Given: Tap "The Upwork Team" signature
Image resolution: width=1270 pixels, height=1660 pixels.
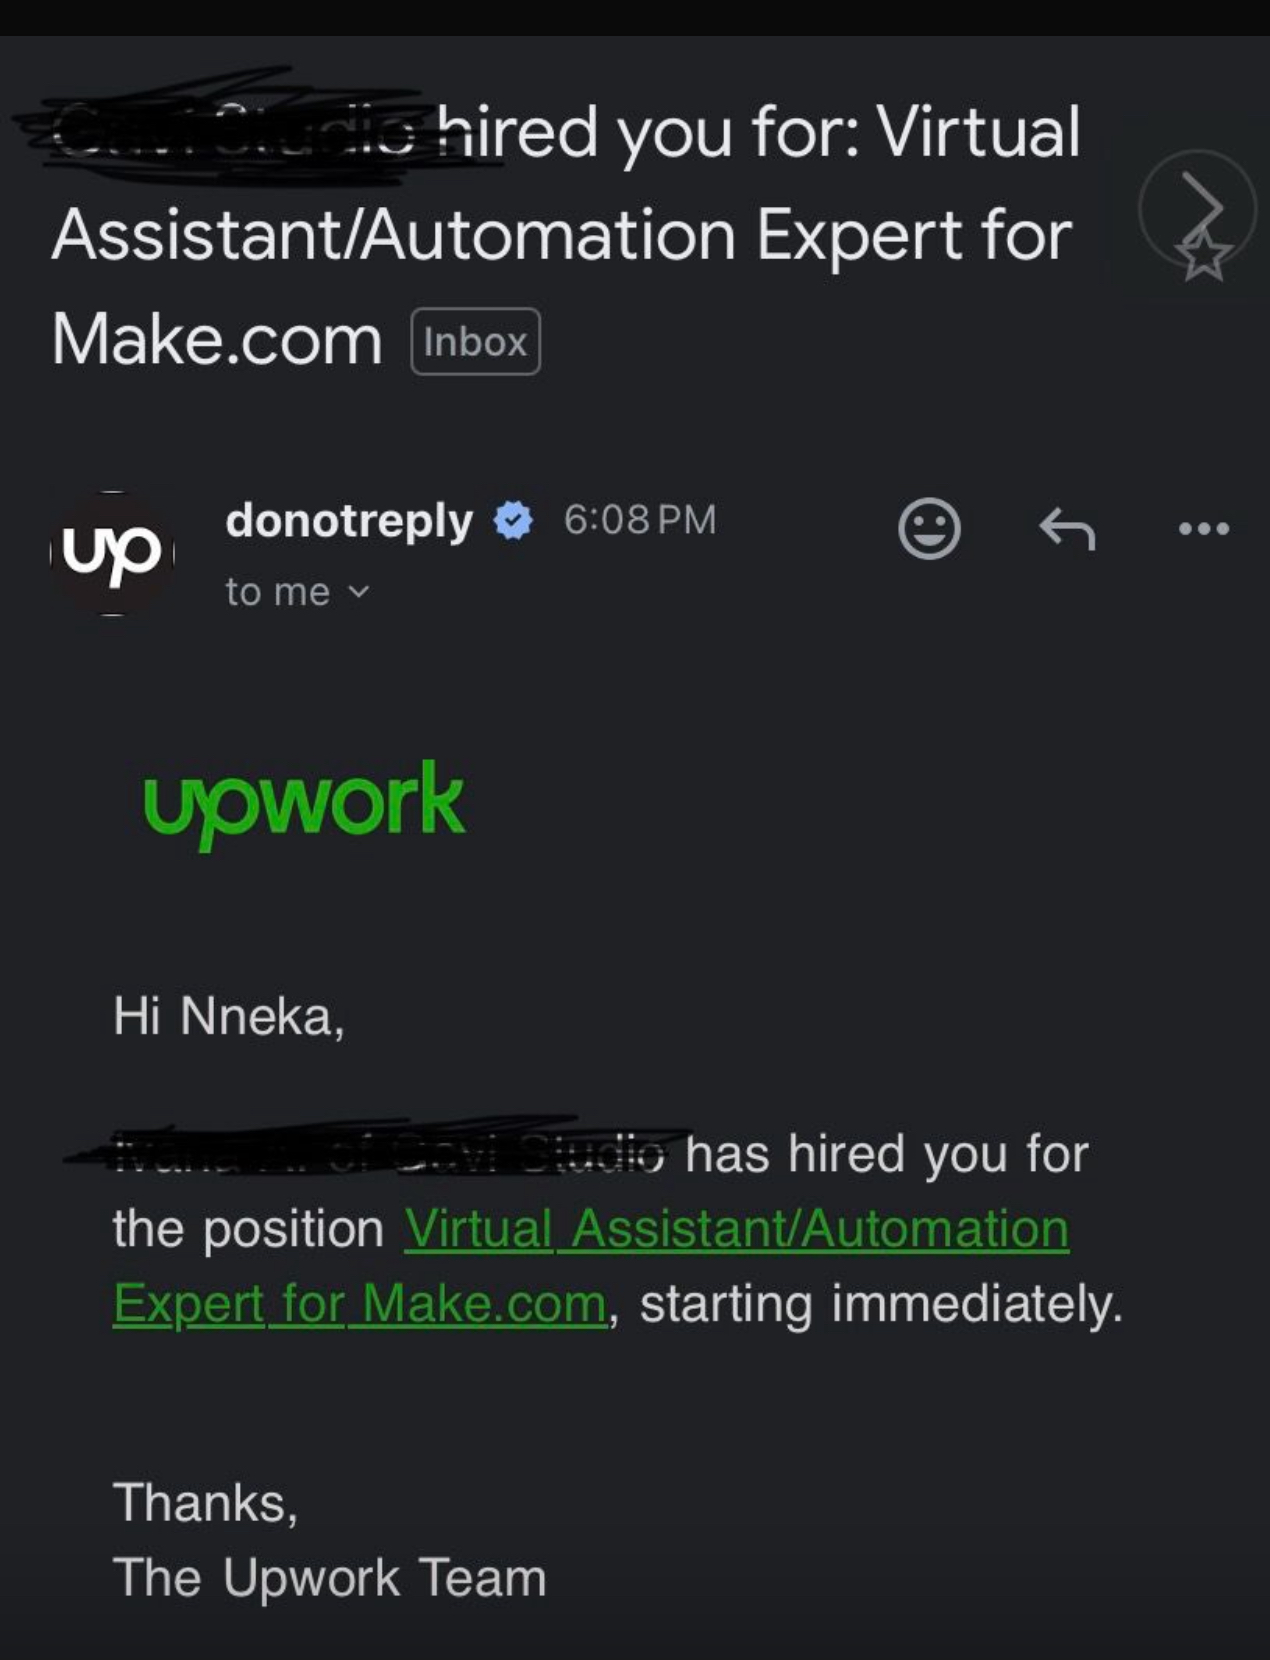Looking at the screenshot, I should pyautogui.click(x=329, y=1577).
